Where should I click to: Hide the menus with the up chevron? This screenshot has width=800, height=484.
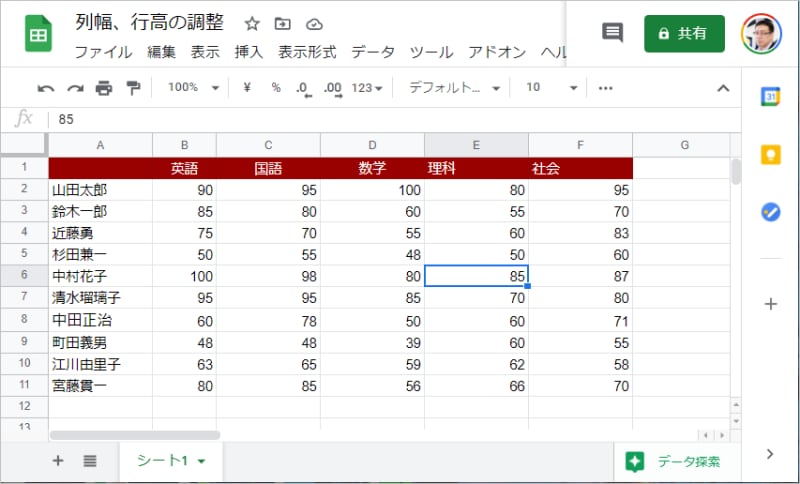tap(723, 88)
